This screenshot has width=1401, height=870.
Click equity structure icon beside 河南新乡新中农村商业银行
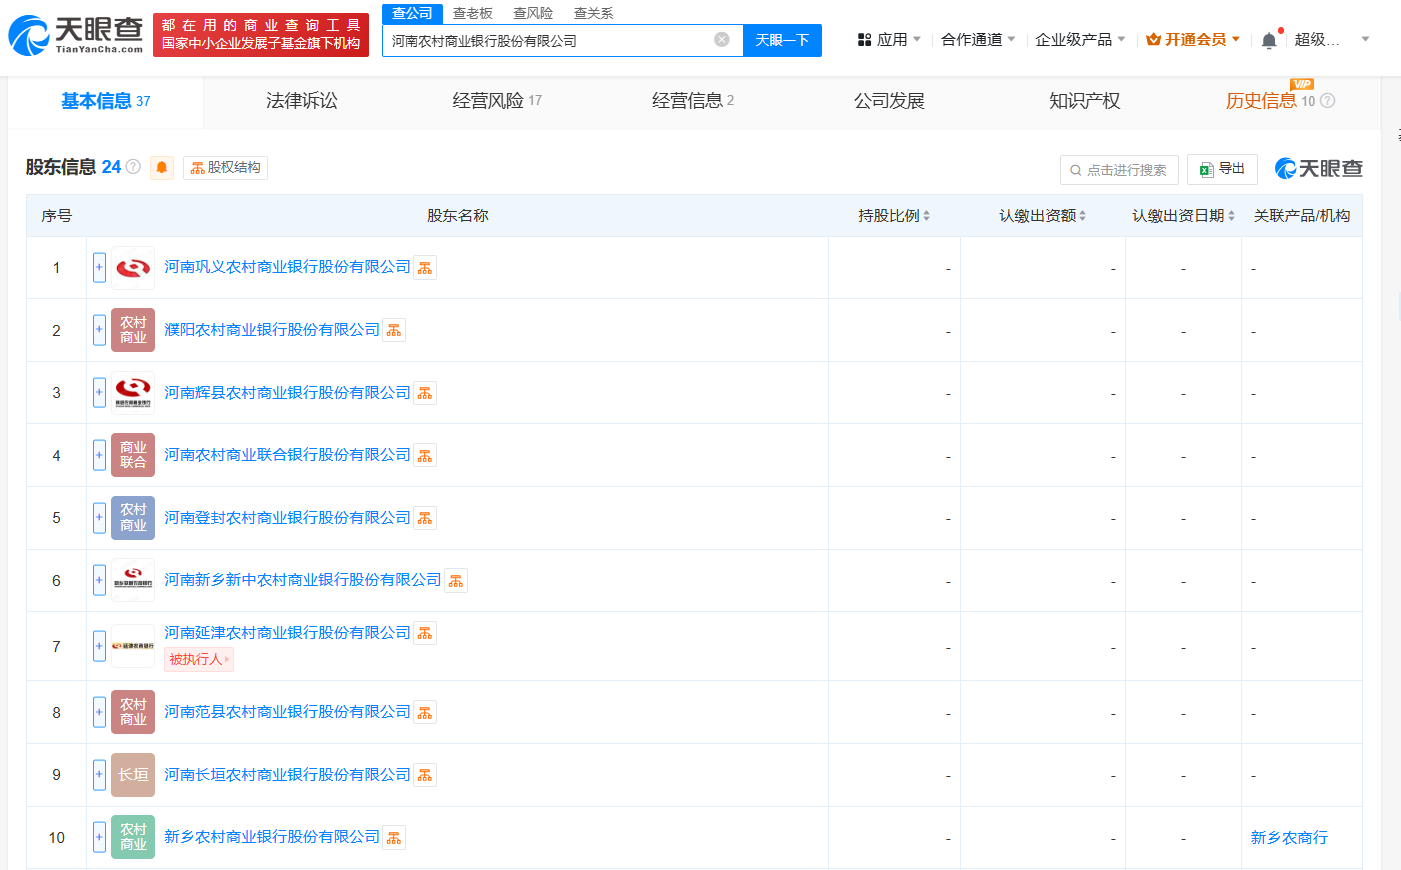coord(456,581)
